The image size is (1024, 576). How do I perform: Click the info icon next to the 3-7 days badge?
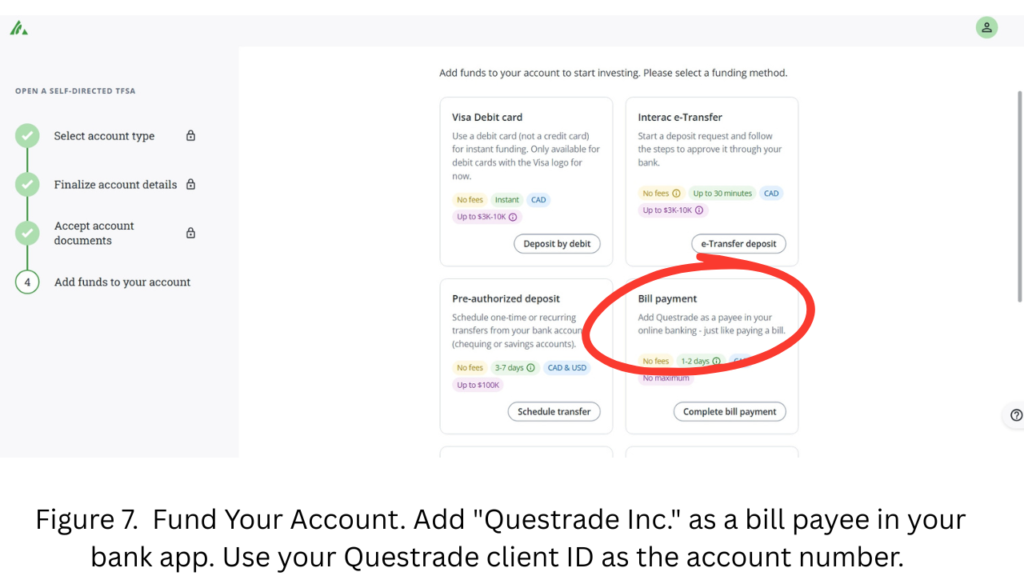tap(530, 367)
